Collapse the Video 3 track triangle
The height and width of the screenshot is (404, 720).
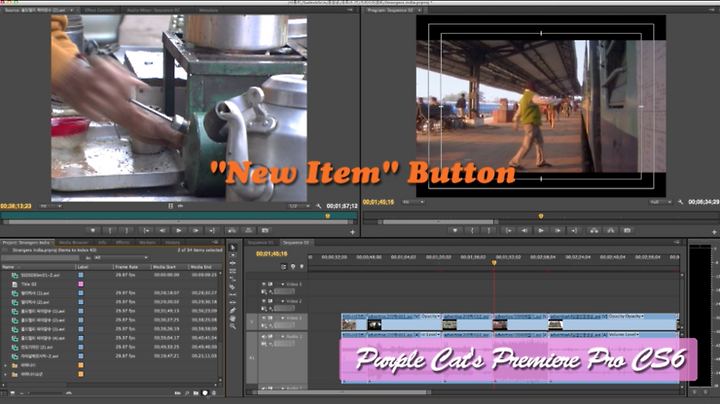click(283, 284)
